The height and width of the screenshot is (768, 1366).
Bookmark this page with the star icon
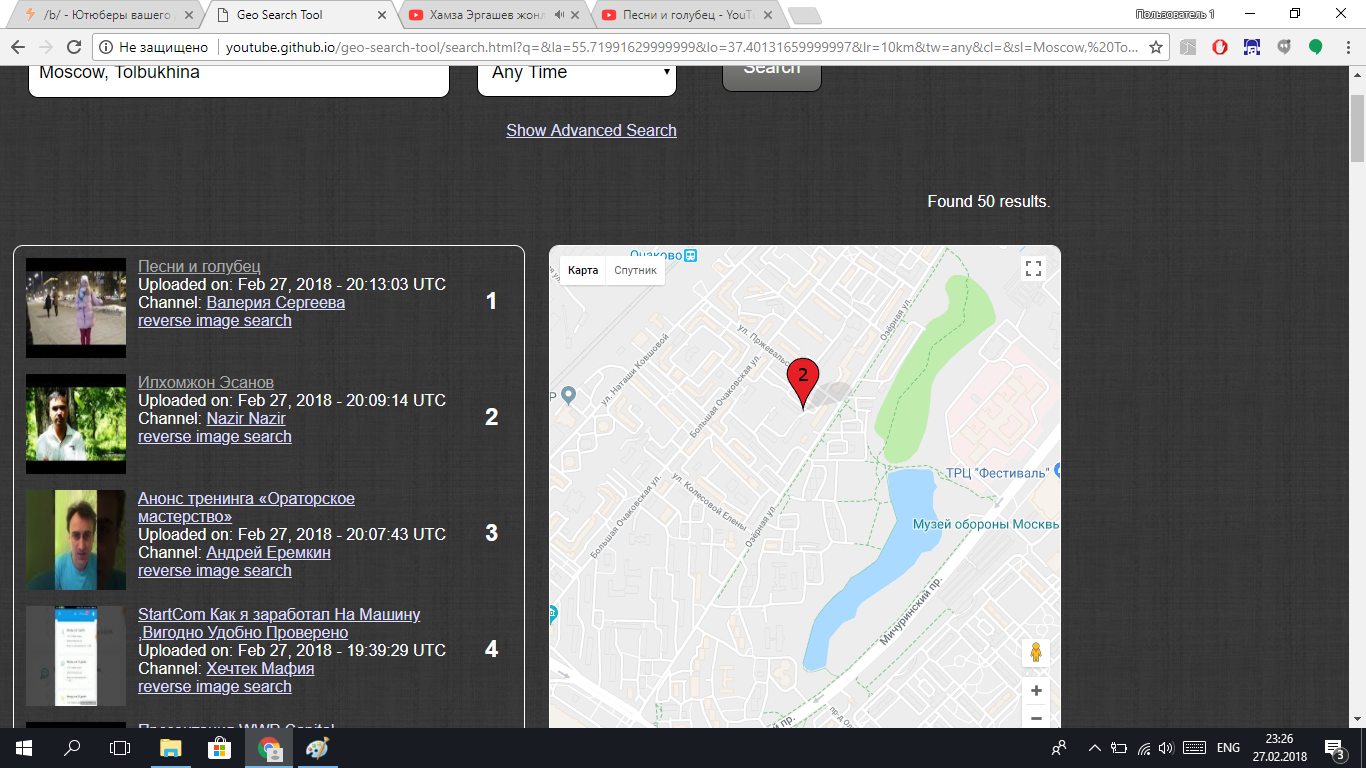pos(1156,47)
